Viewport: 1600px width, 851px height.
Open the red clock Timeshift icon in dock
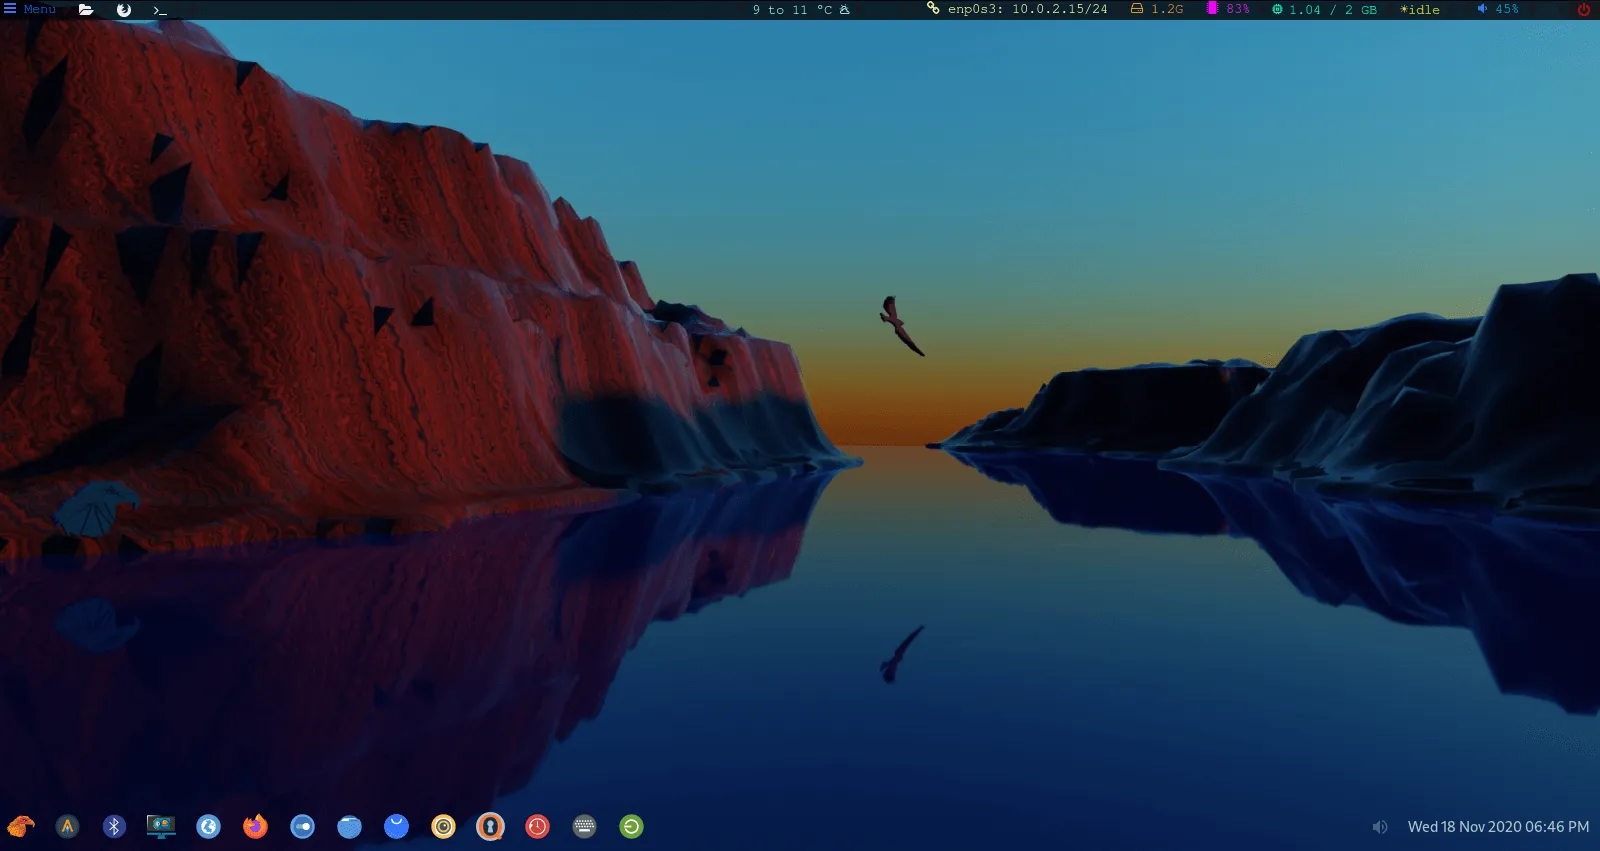[537, 827]
